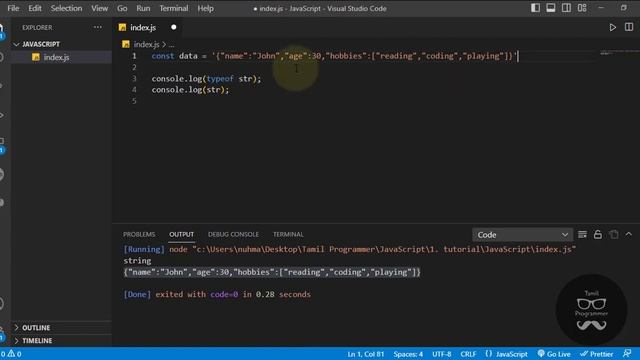This screenshot has height=360, width=640.
Task: Switch to the OUTPUT tab
Action: [181, 234]
